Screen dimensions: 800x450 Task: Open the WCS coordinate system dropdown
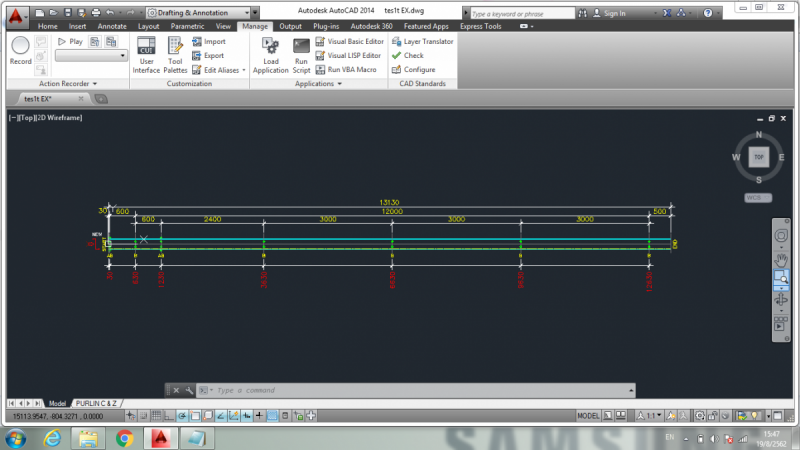[x=758, y=197]
